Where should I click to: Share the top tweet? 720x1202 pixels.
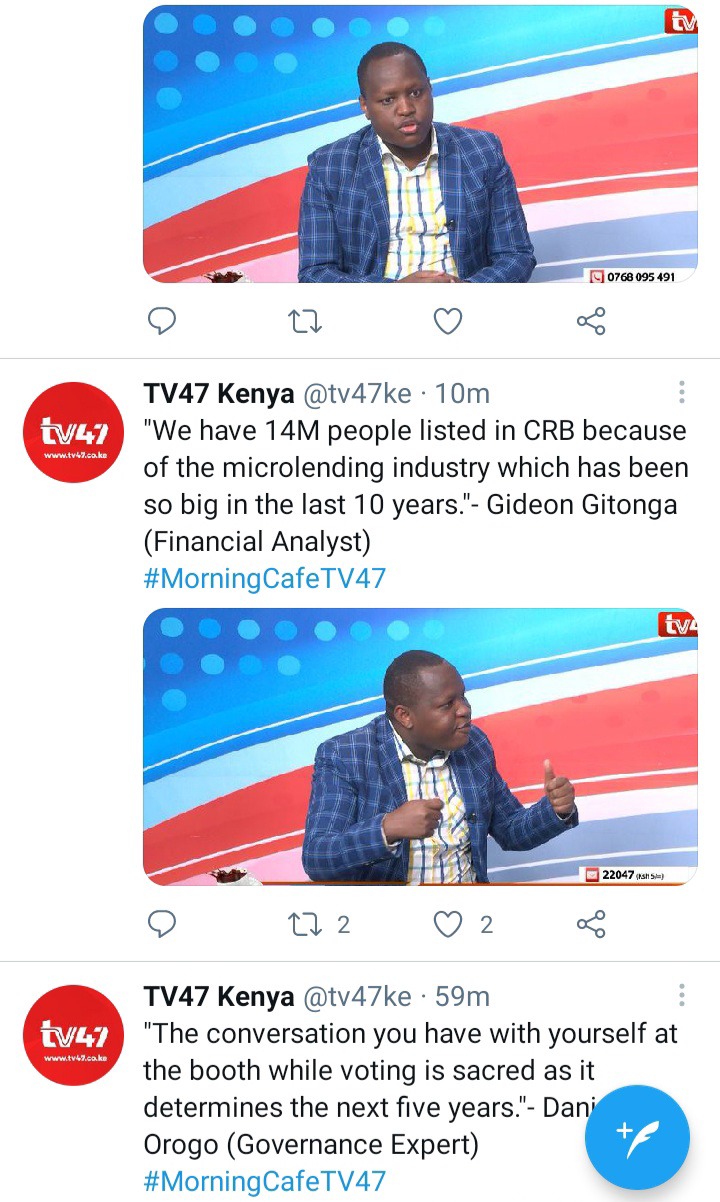pos(591,321)
